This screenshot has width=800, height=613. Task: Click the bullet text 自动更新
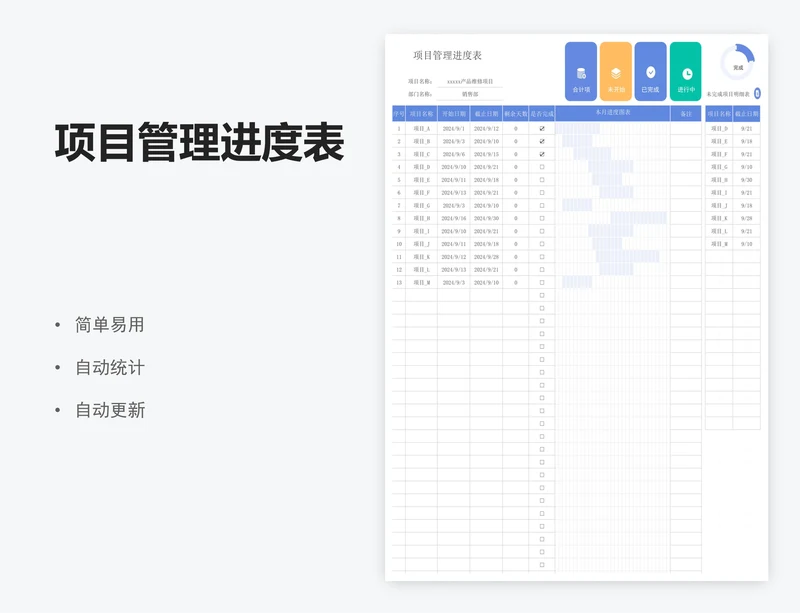110,410
